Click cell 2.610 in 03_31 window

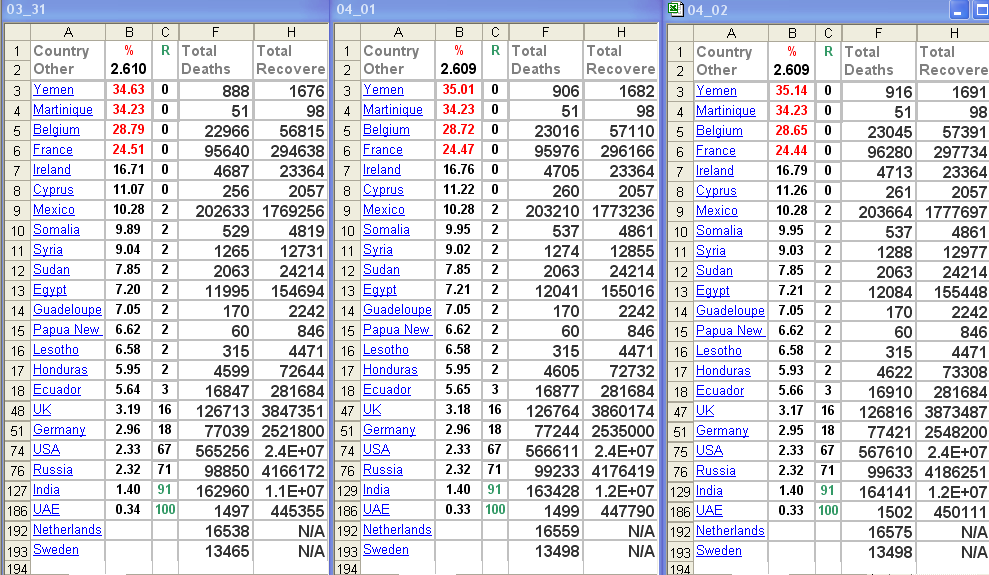click(x=128, y=69)
